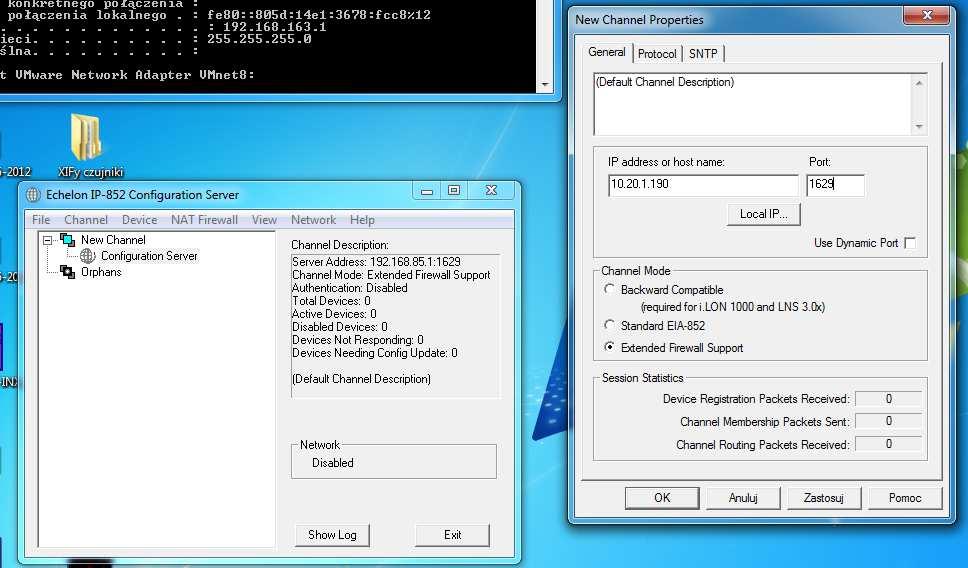Click the Anuluj button
Image resolution: width=968 pixels, height=568 pixels.
coord(743,498)
